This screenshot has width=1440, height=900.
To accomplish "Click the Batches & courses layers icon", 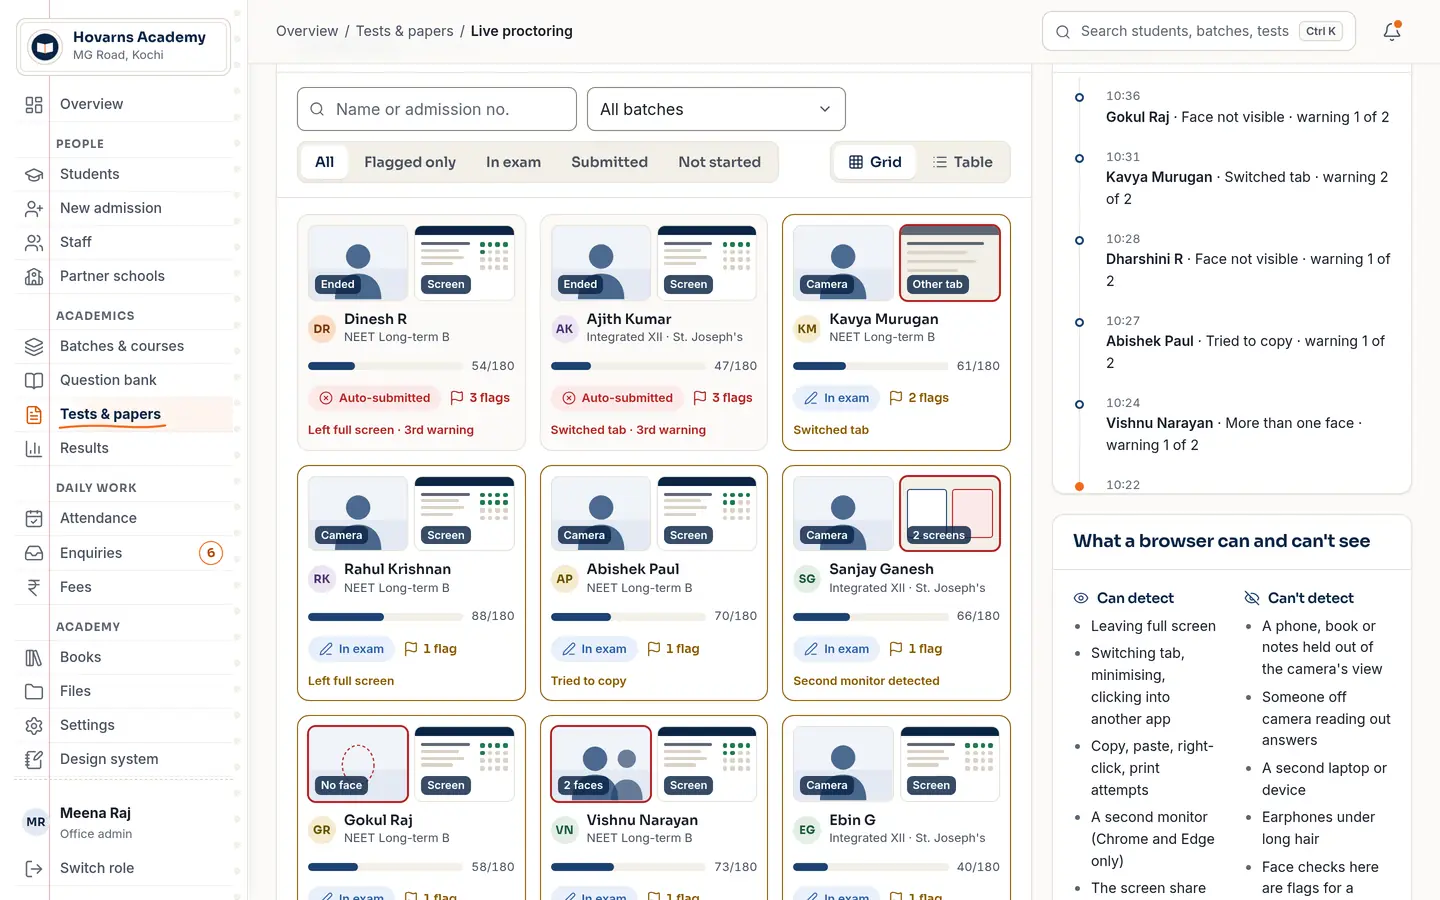I will pyautogui.click(x=34, y=346).
